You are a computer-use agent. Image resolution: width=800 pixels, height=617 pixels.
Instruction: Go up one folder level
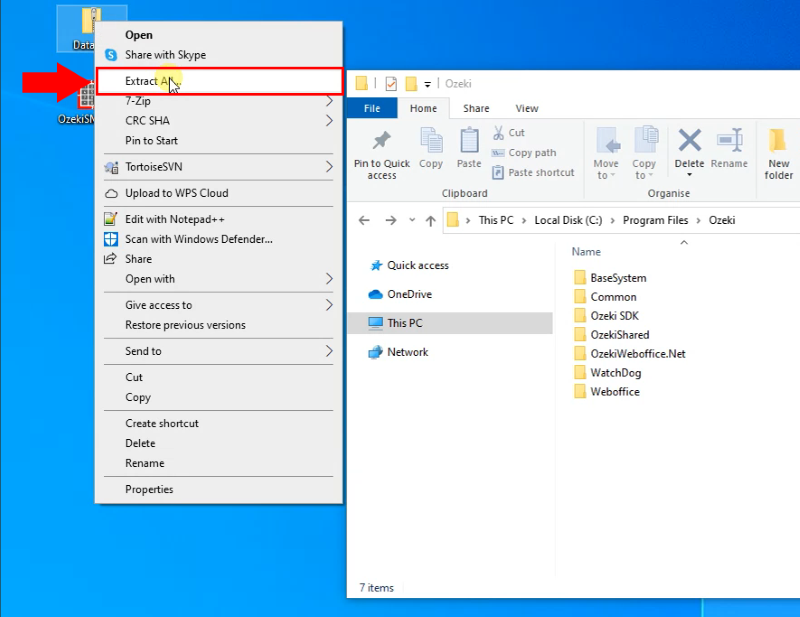[x=431, y=220]
